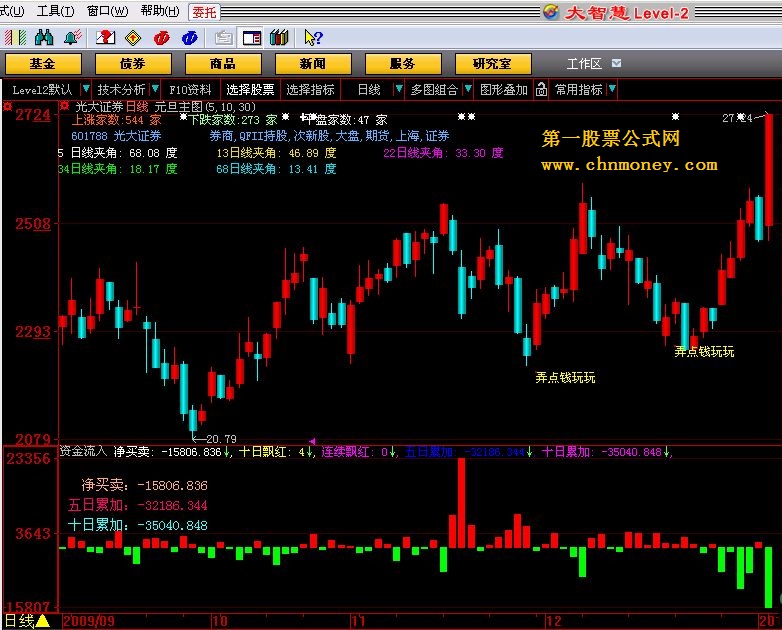Click 图形叠加 in the chart toolbar
782x630 pixels.
[x=504, y=90]
